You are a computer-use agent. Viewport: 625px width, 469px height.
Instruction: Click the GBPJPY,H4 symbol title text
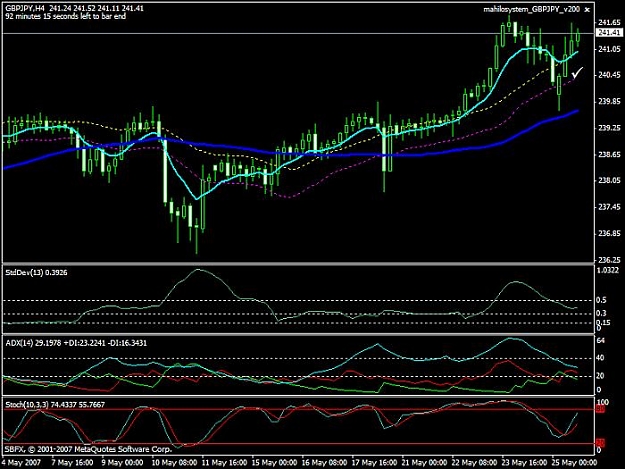pyautogui.click(x=25, y=8)
